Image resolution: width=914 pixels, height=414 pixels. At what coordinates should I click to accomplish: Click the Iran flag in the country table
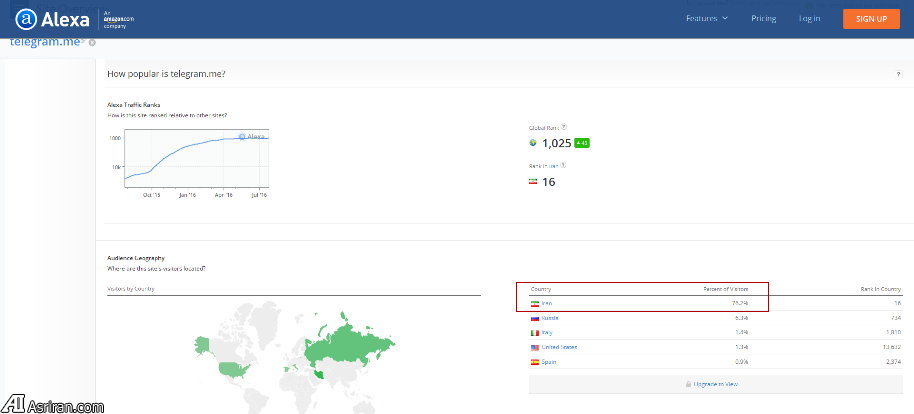[534, 302]
